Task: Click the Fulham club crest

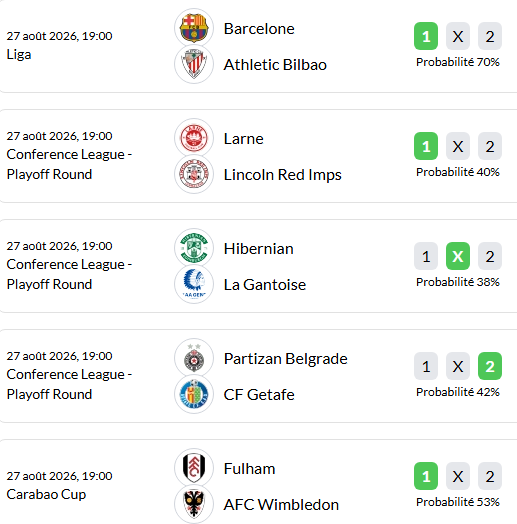Action: point(194,468)
